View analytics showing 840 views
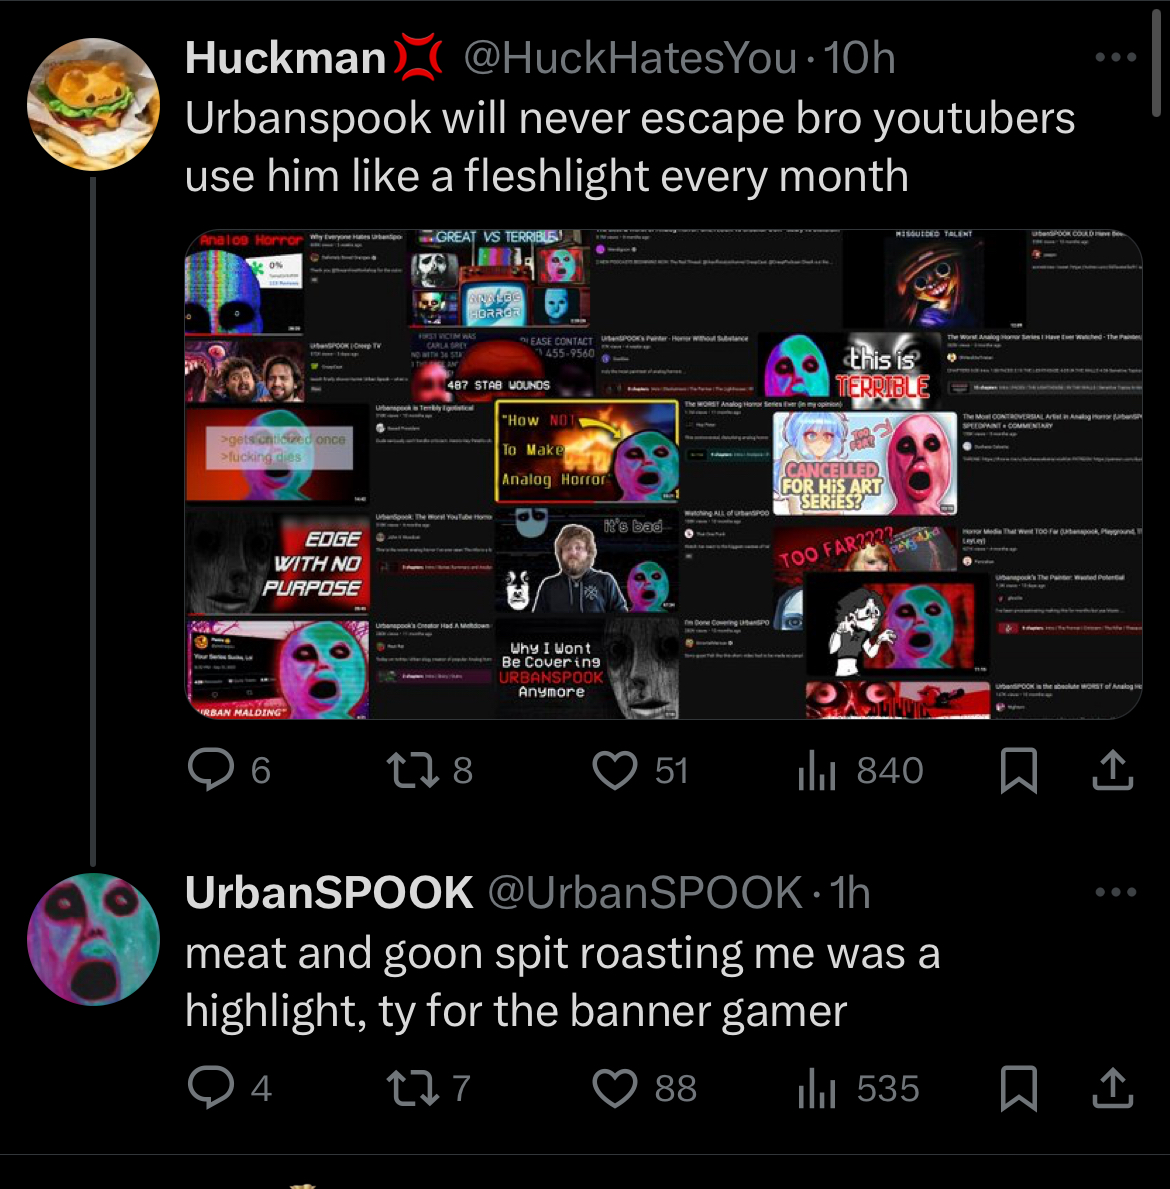 [817, 770]
